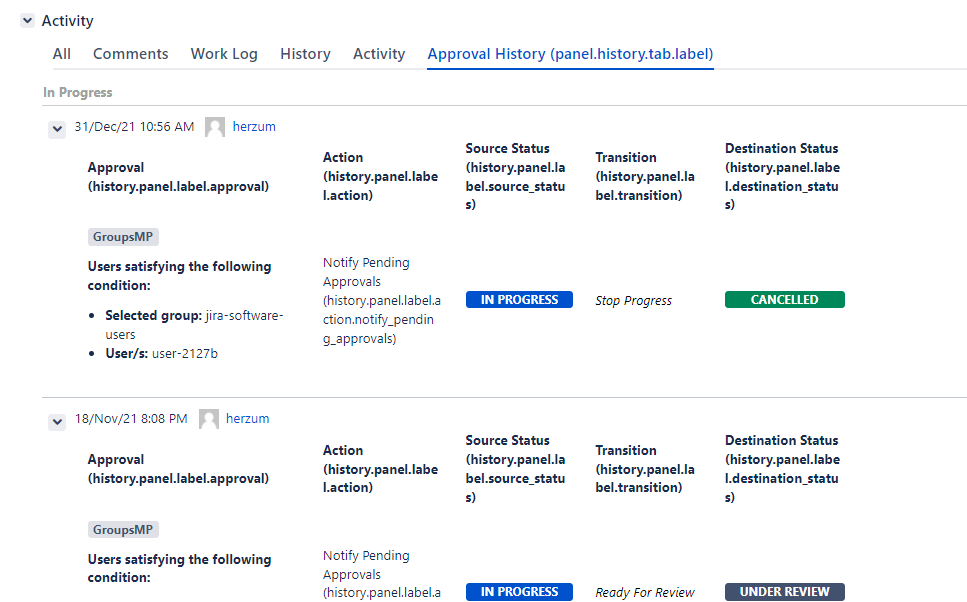The width and height of the screenshot is (967, 602).
Task: Click the Stop Progress transition text
Action: point(633,301)
